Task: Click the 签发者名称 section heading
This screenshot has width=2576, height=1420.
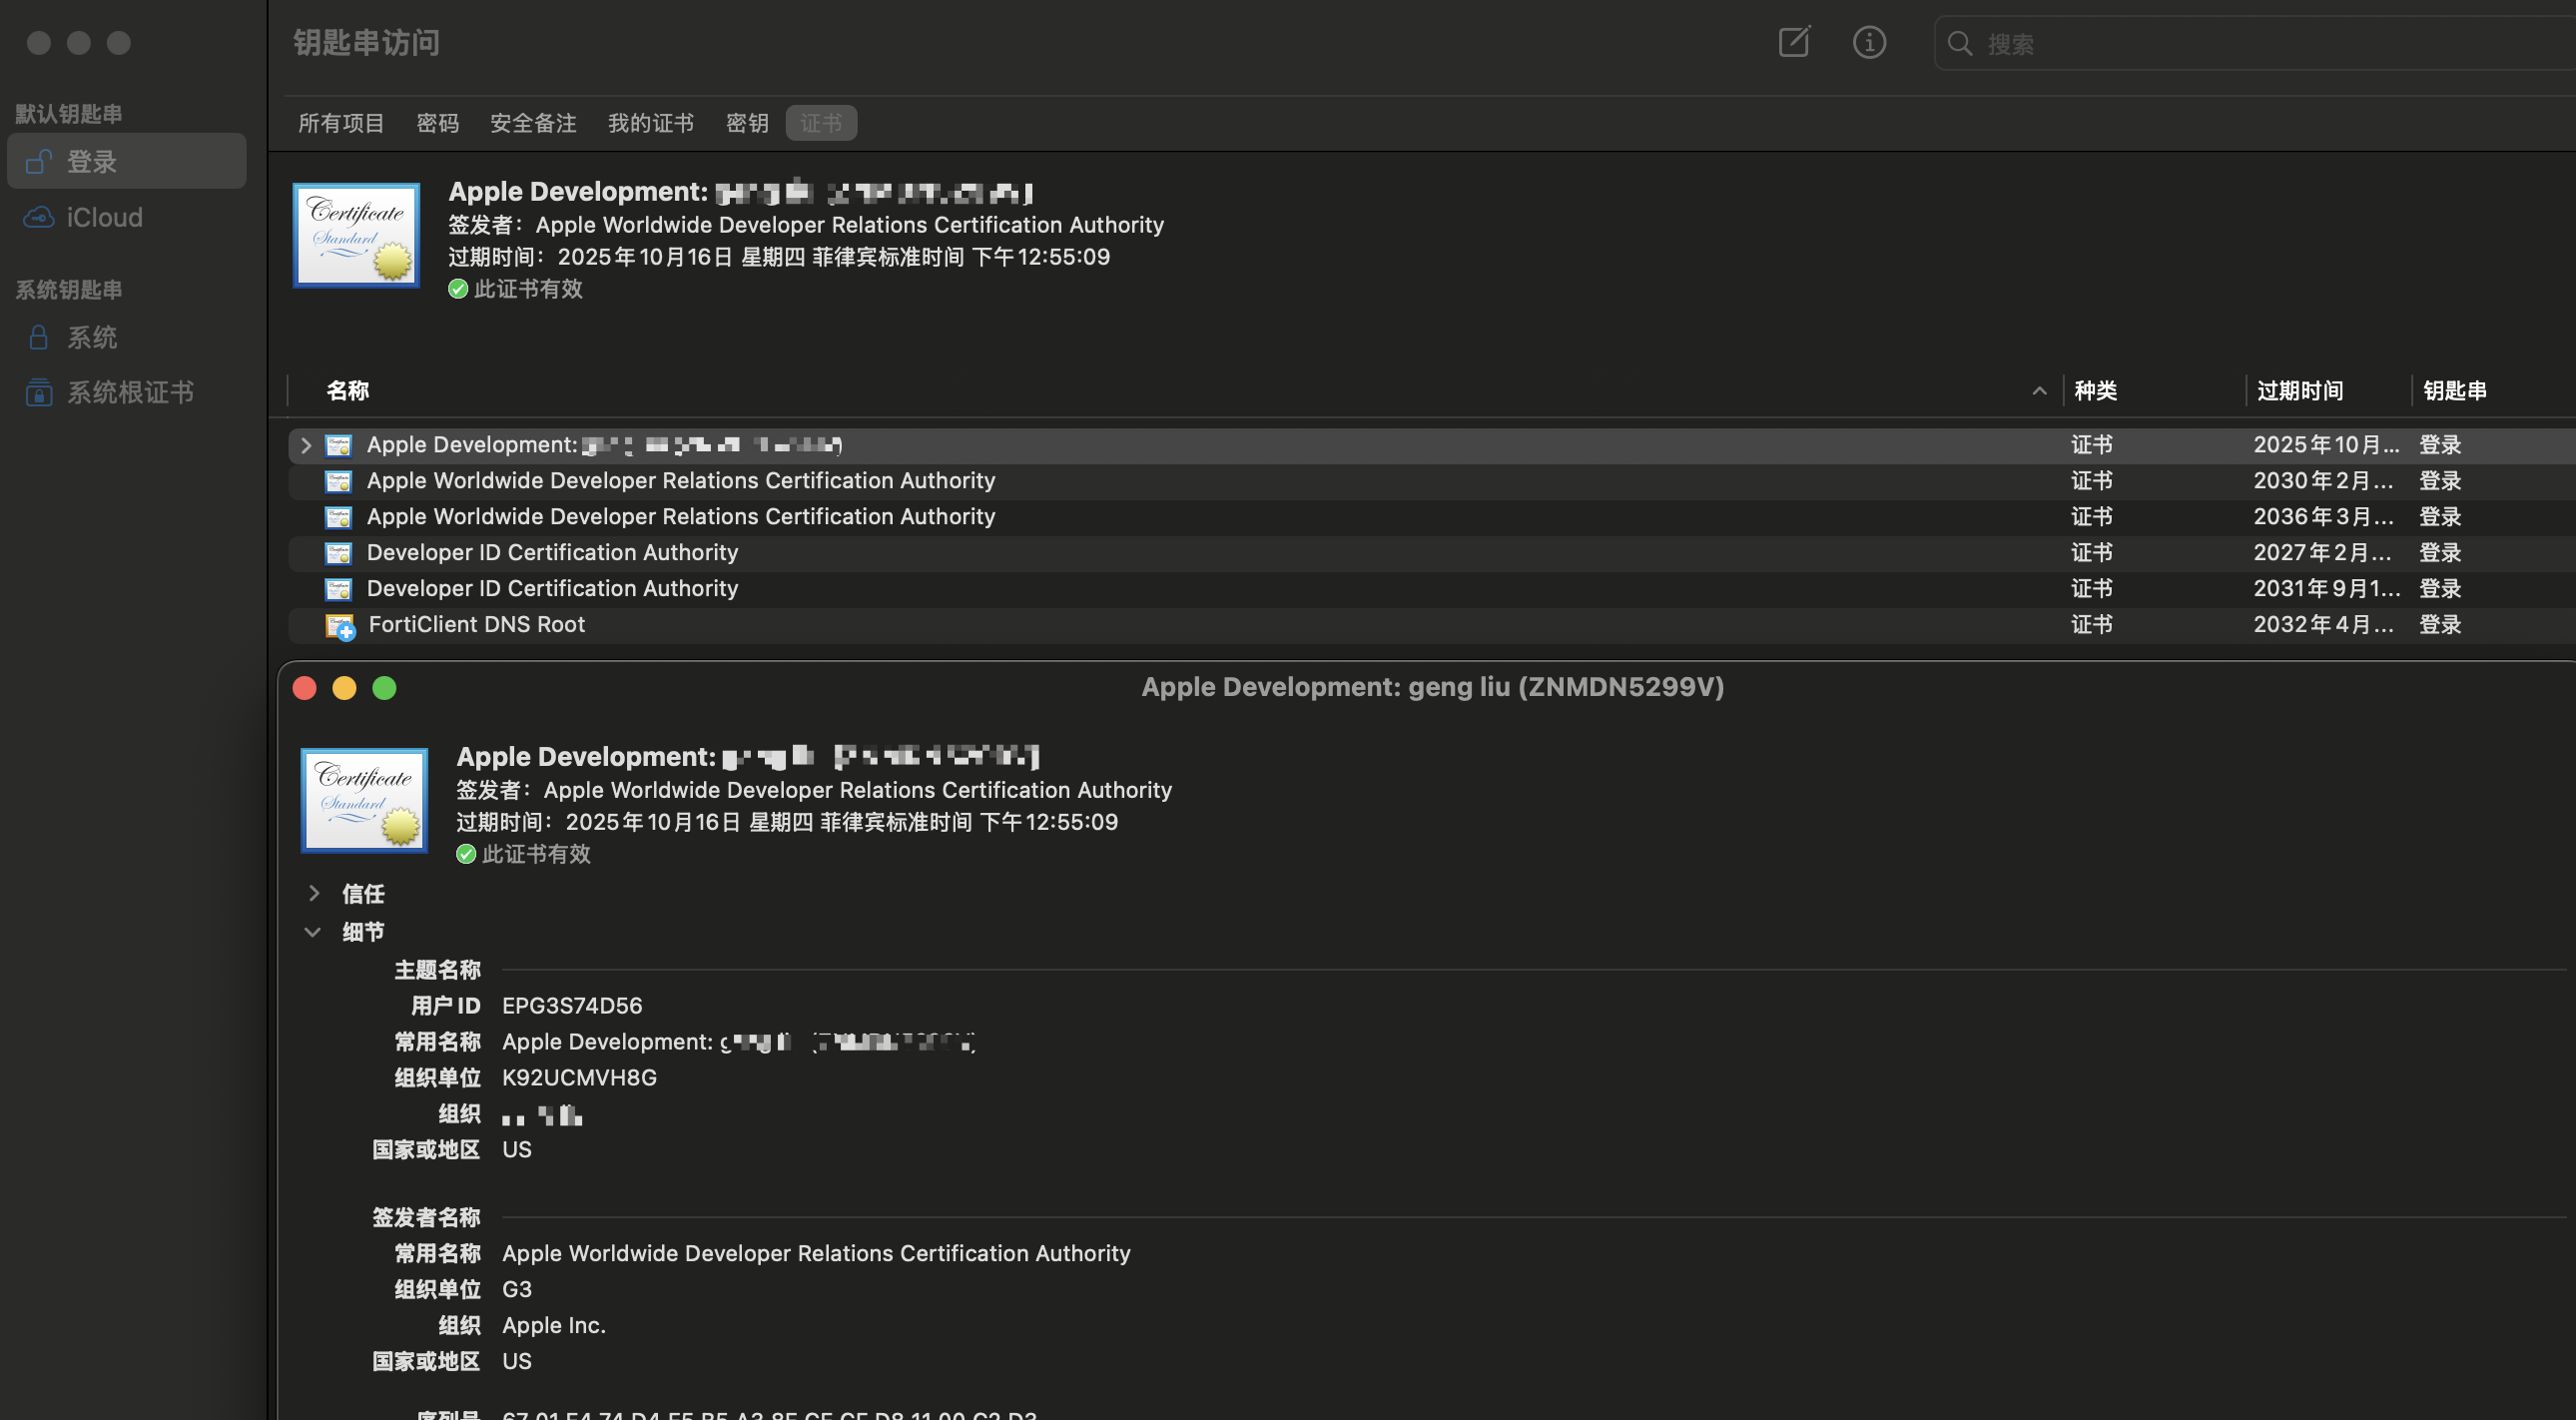Action: point(426,1217)
